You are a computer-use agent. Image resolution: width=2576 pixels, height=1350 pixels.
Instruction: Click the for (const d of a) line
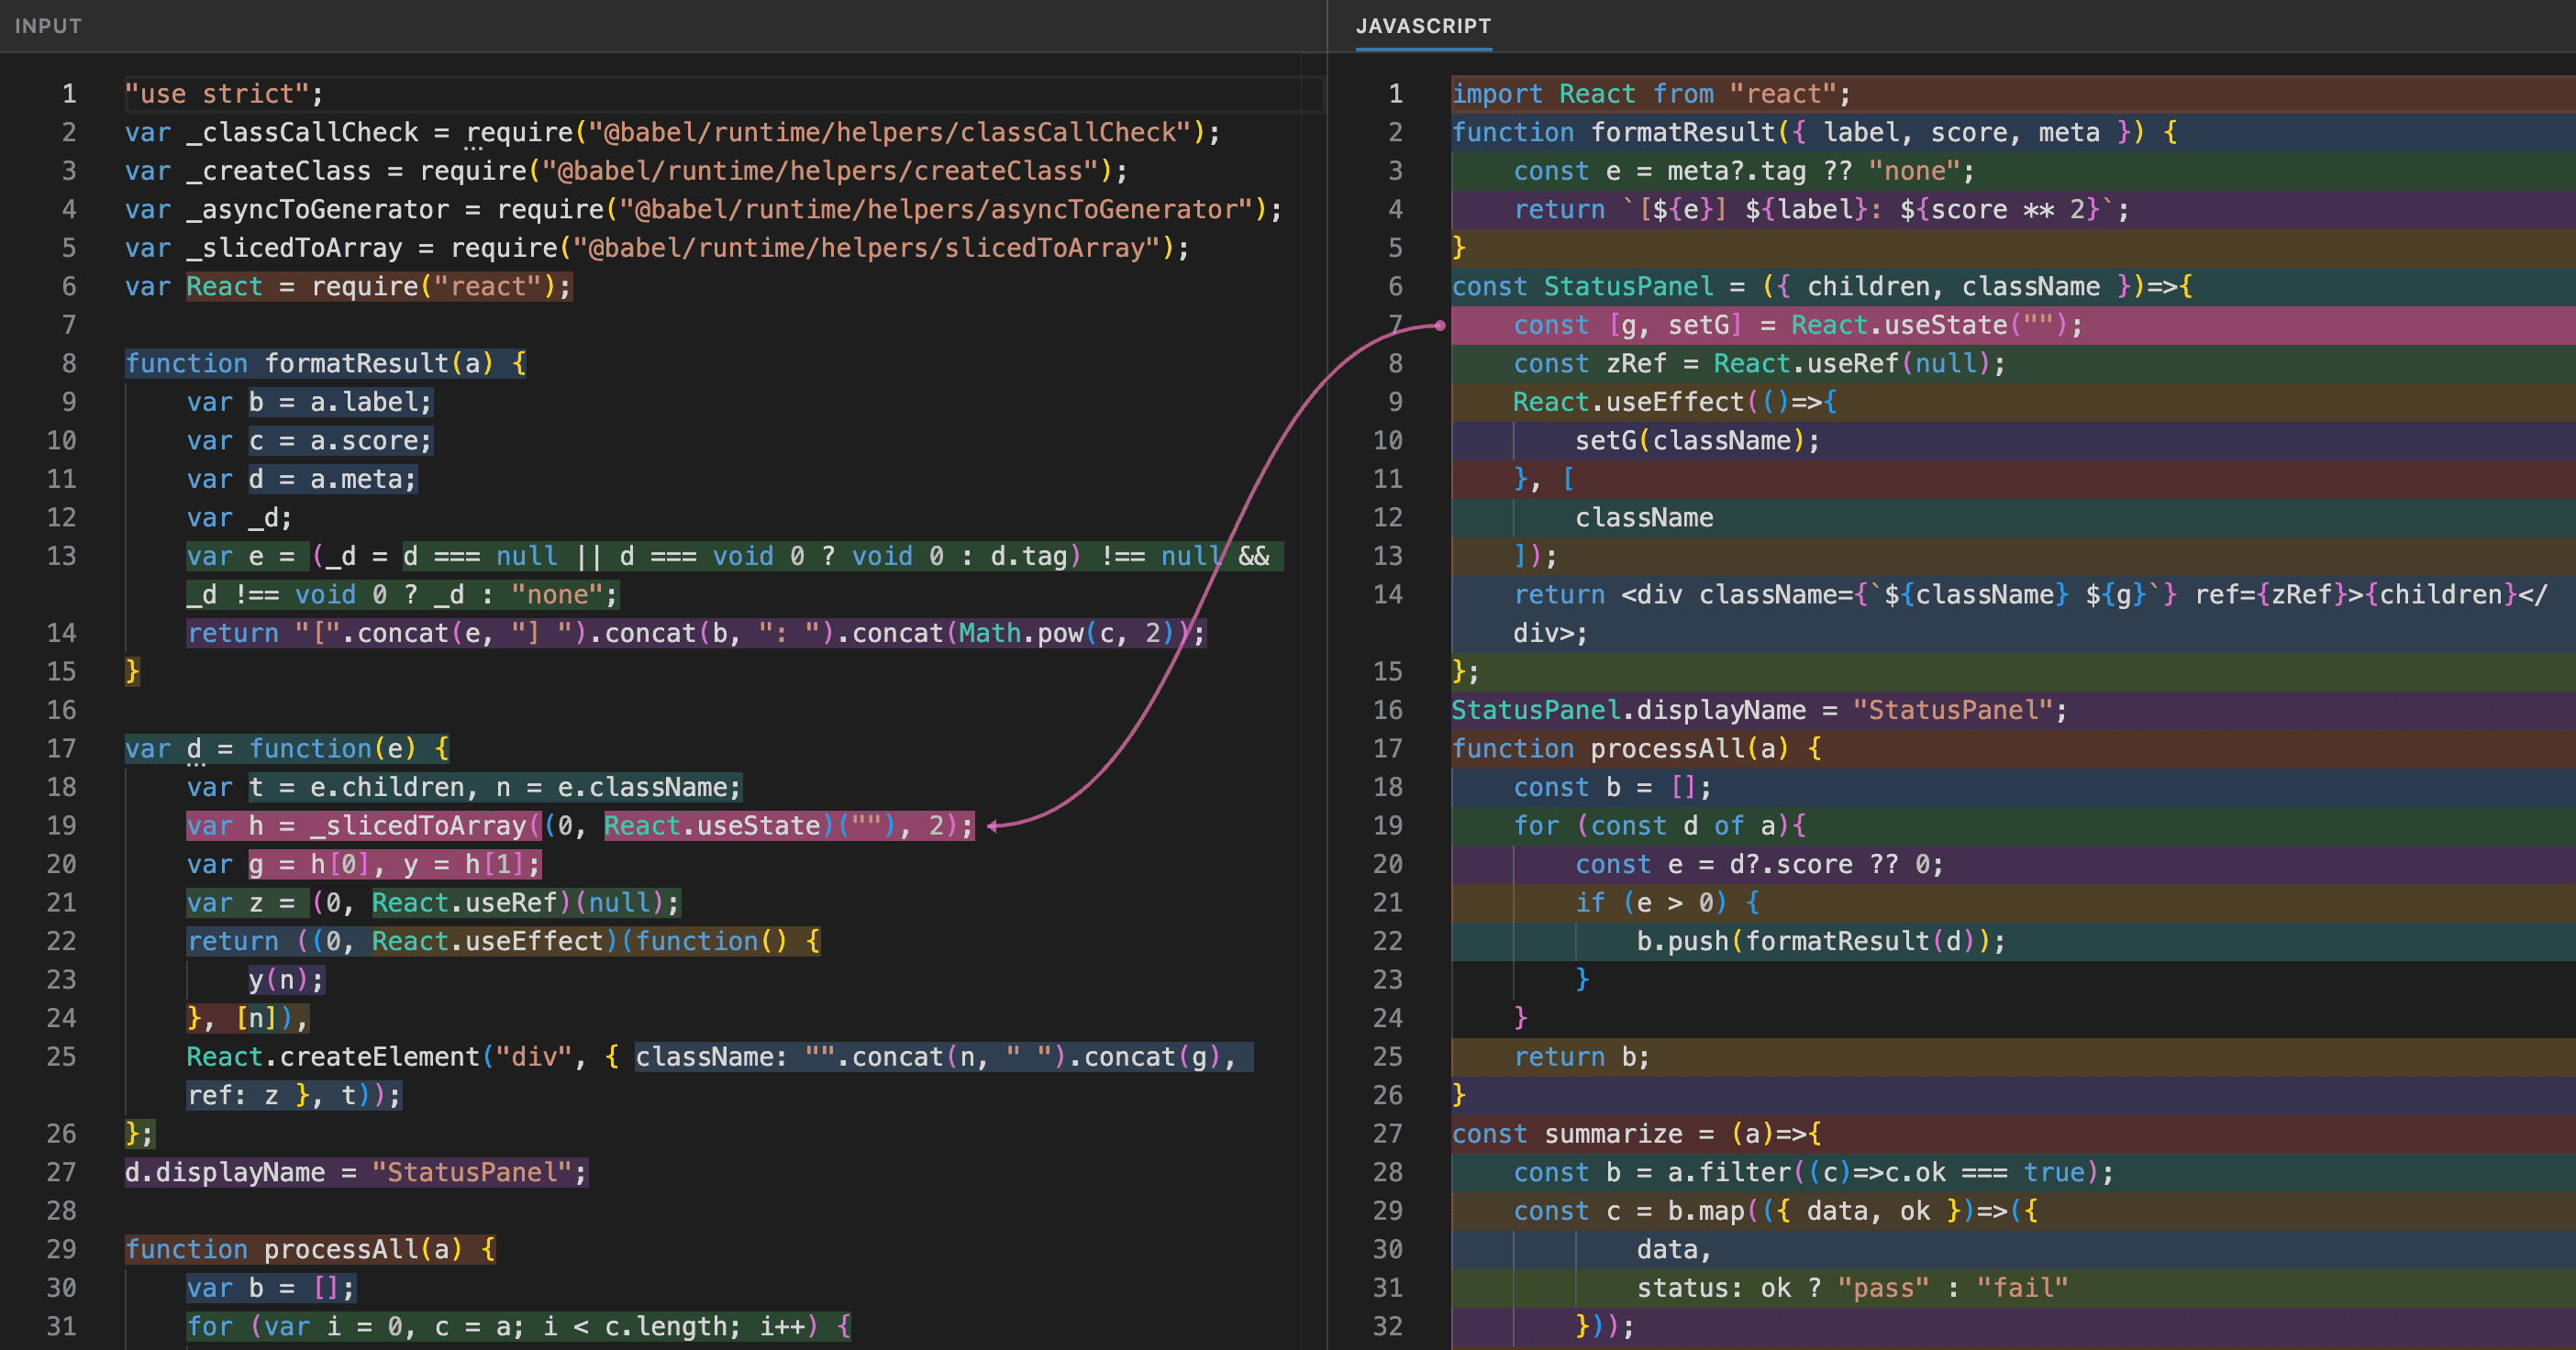1659,826
